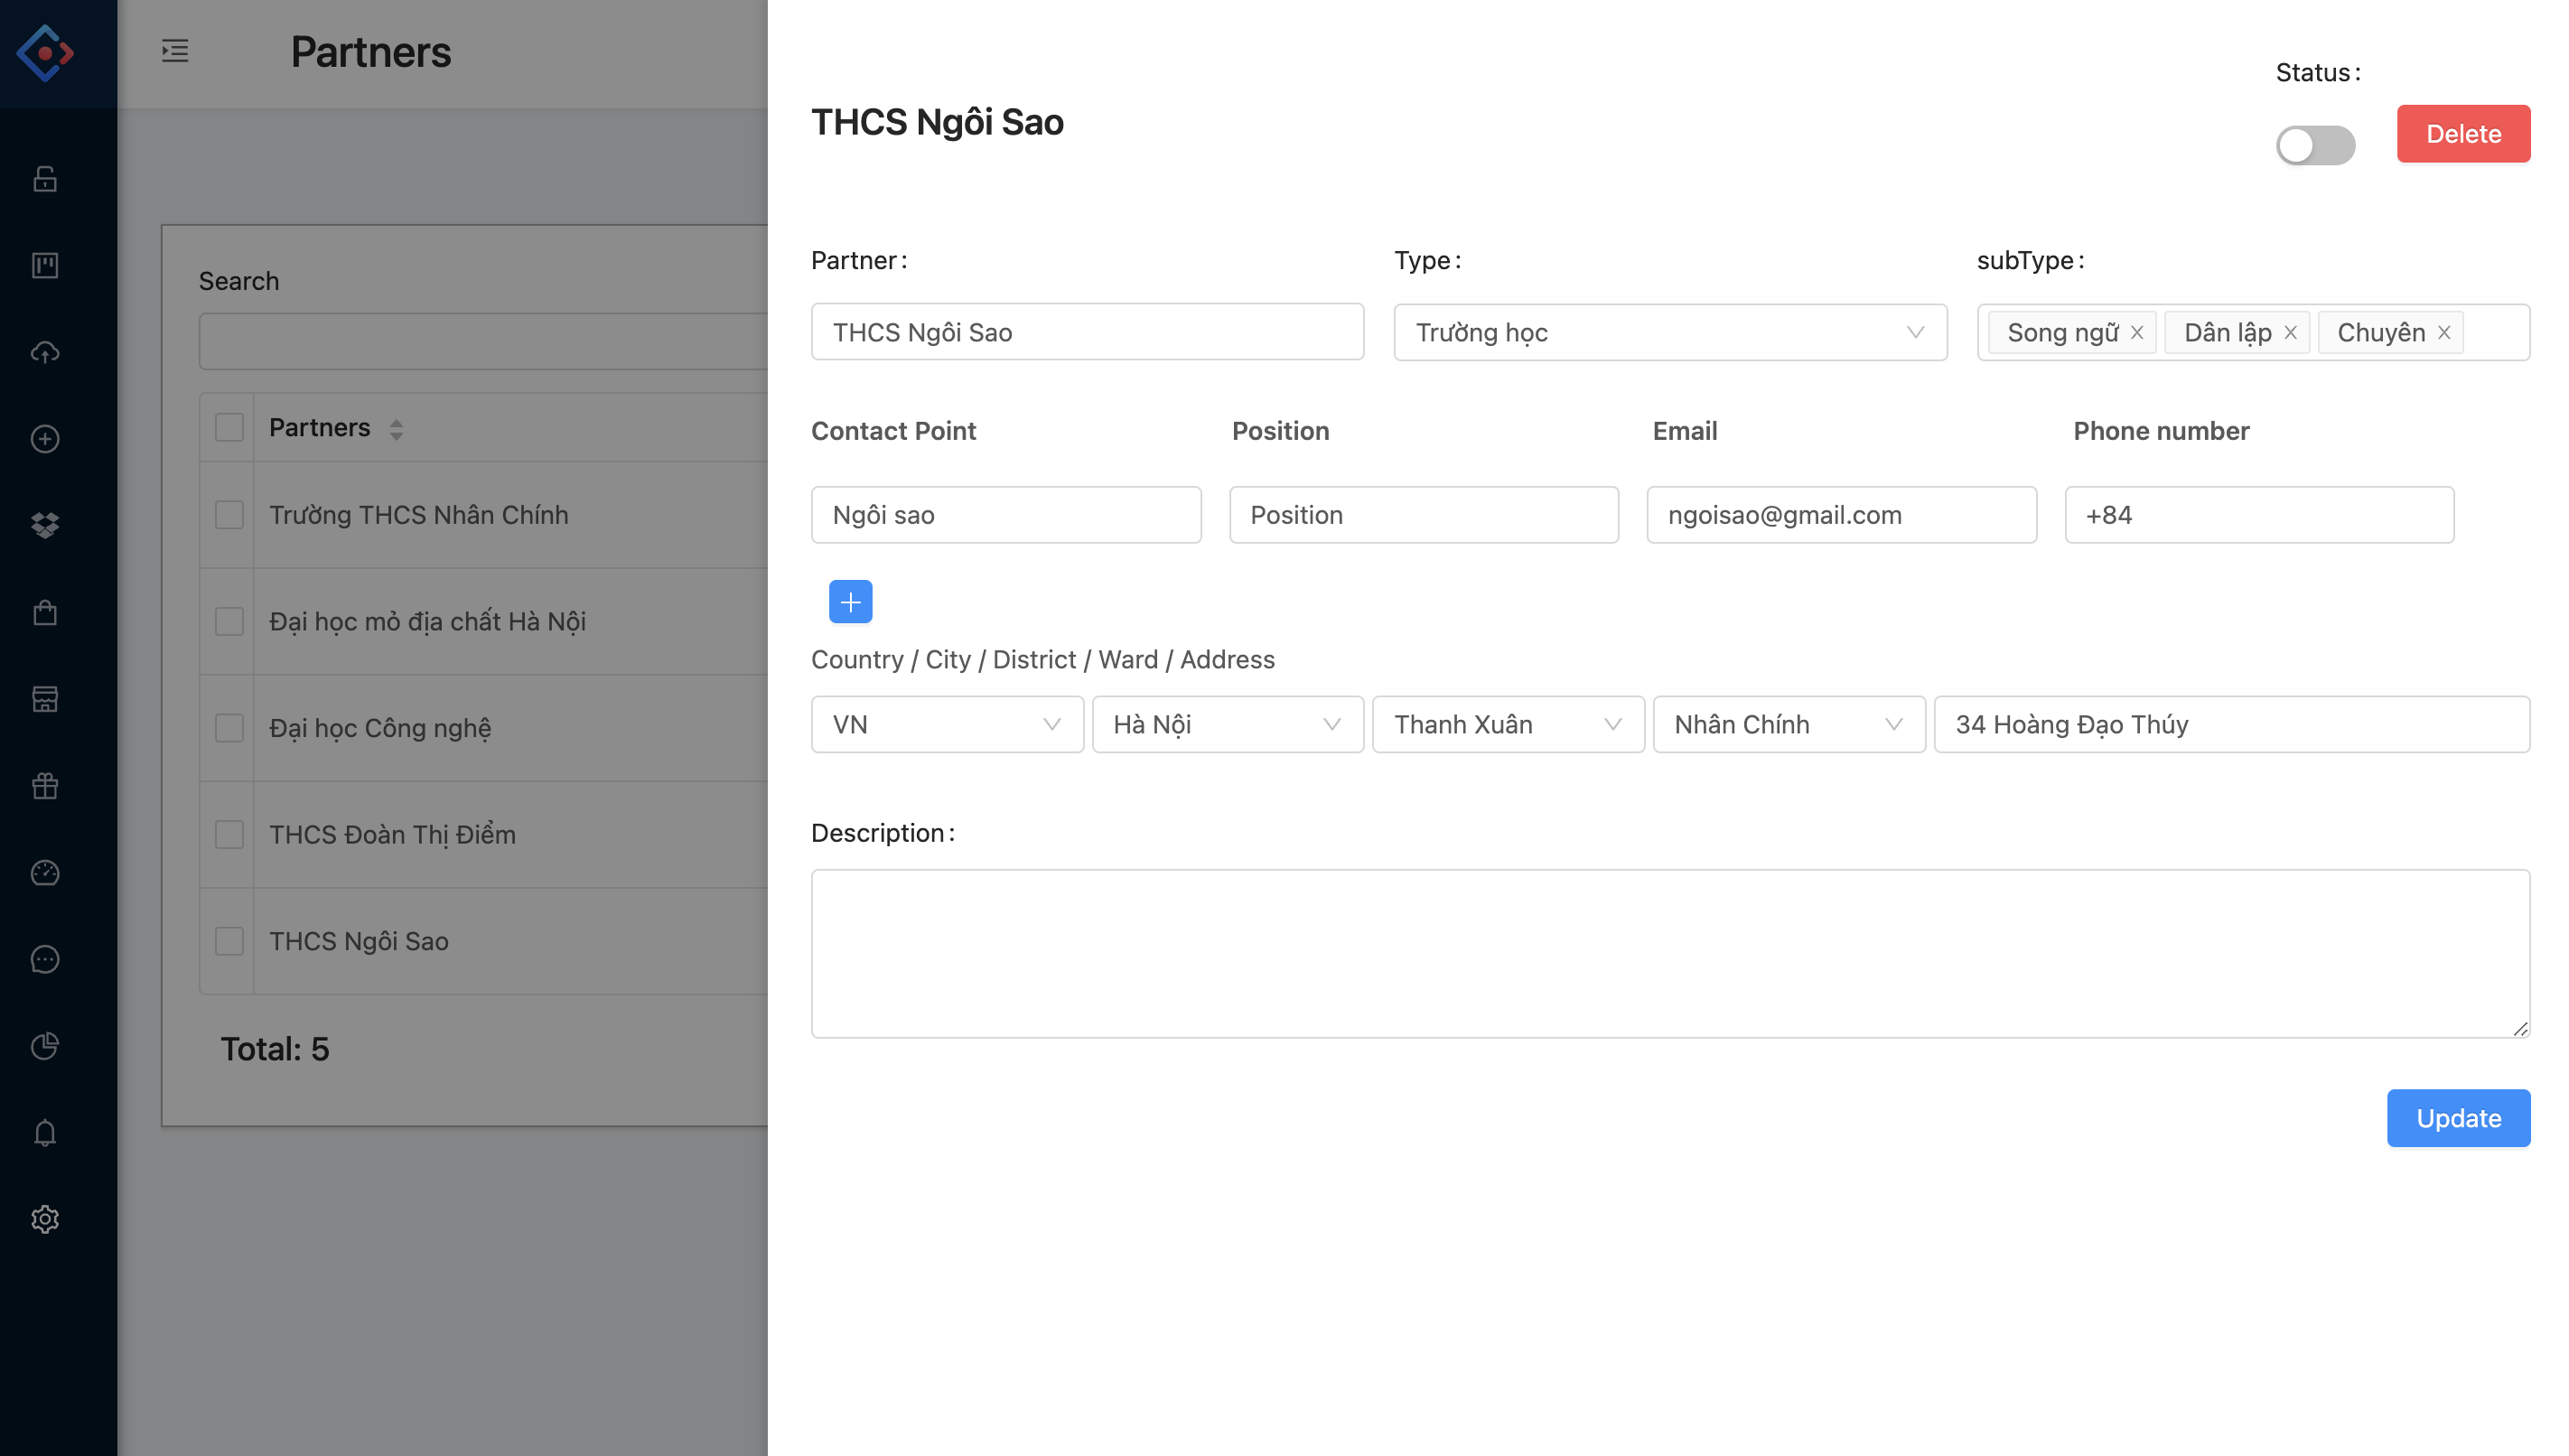Click the pie chart icon in sidebar
This screenshot has height=1456, width=2569.
[x=45, y=1046]
